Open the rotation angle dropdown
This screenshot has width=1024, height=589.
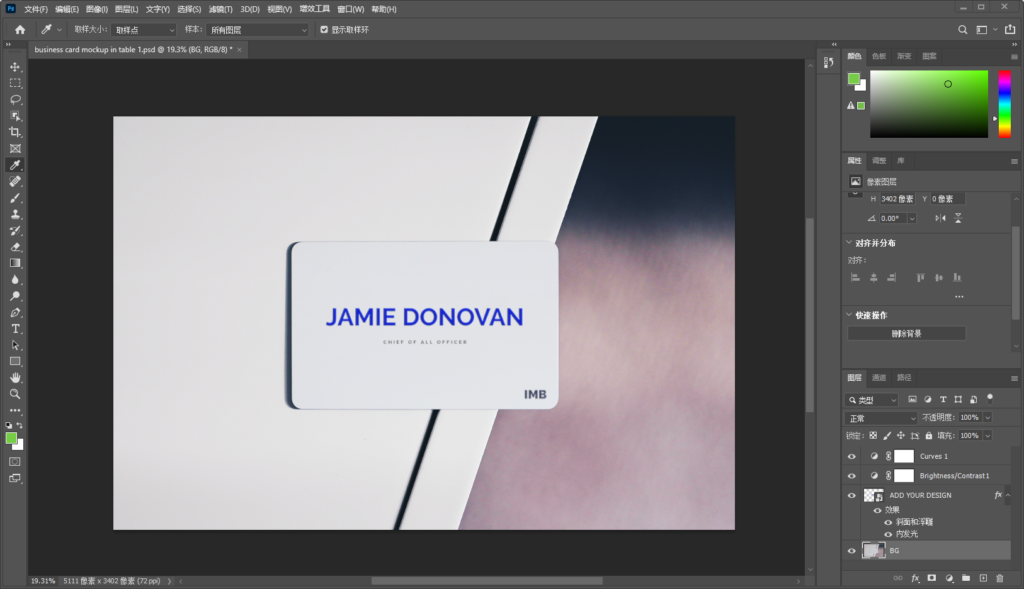click(x=912, y=218)
